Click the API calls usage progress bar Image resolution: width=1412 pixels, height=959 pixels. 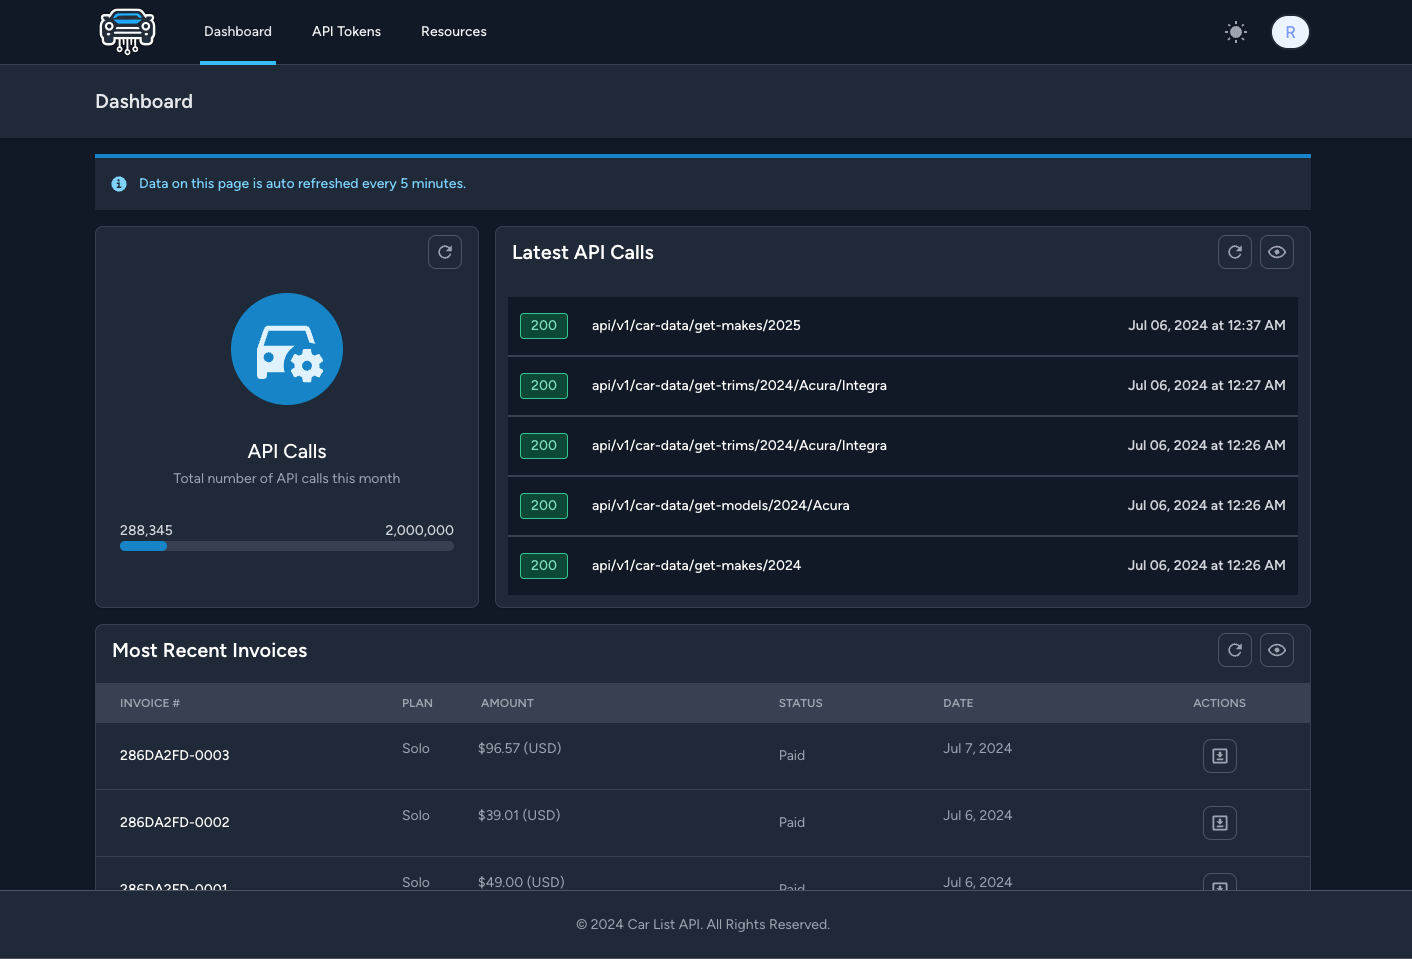[x=287, y=546]
